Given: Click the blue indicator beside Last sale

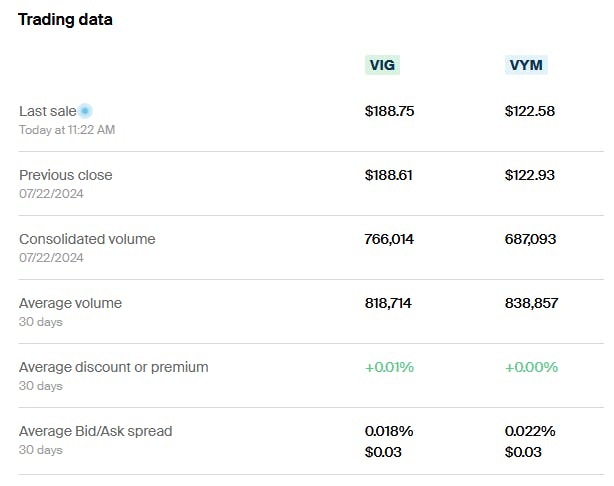Looking at the screenshot, I should pos(86,111).
